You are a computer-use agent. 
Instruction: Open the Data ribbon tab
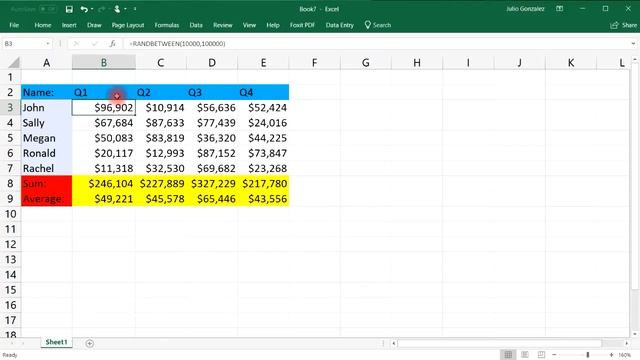tap(196, 25)
